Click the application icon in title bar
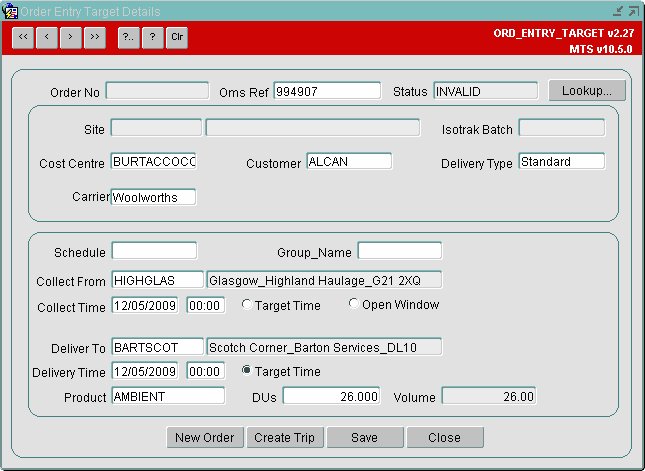Viewport: 645px width, 471px height. point(9,11)
